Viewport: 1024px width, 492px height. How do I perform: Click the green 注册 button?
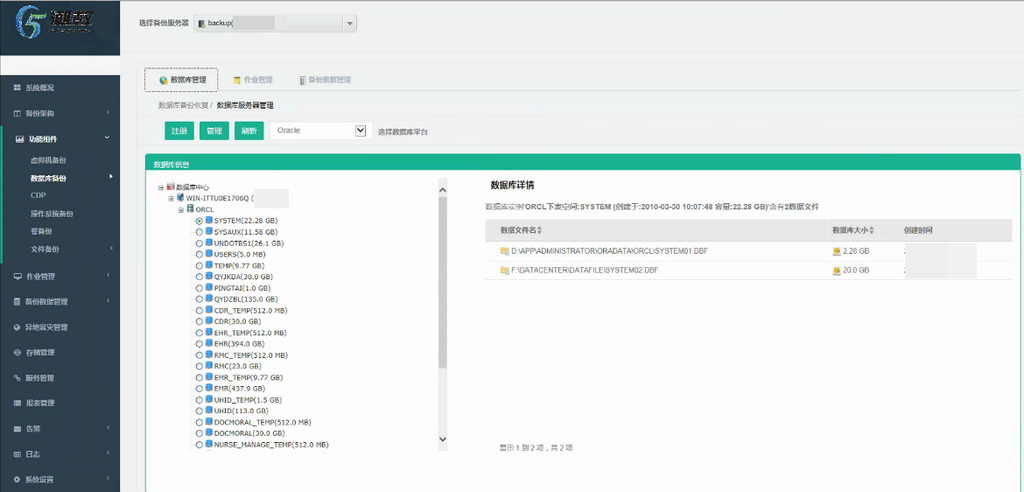[179, 131]
